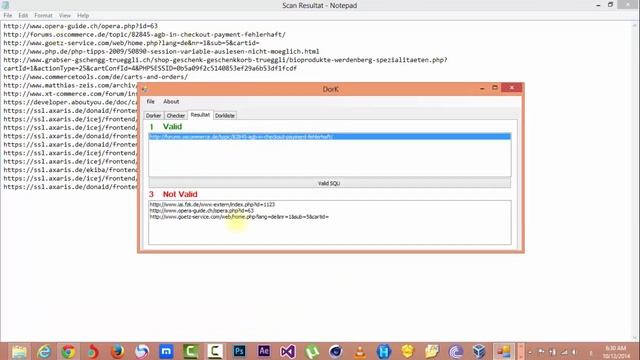Close the DorK window
Screen dimensions: 640x360
(x=511, y=88)
